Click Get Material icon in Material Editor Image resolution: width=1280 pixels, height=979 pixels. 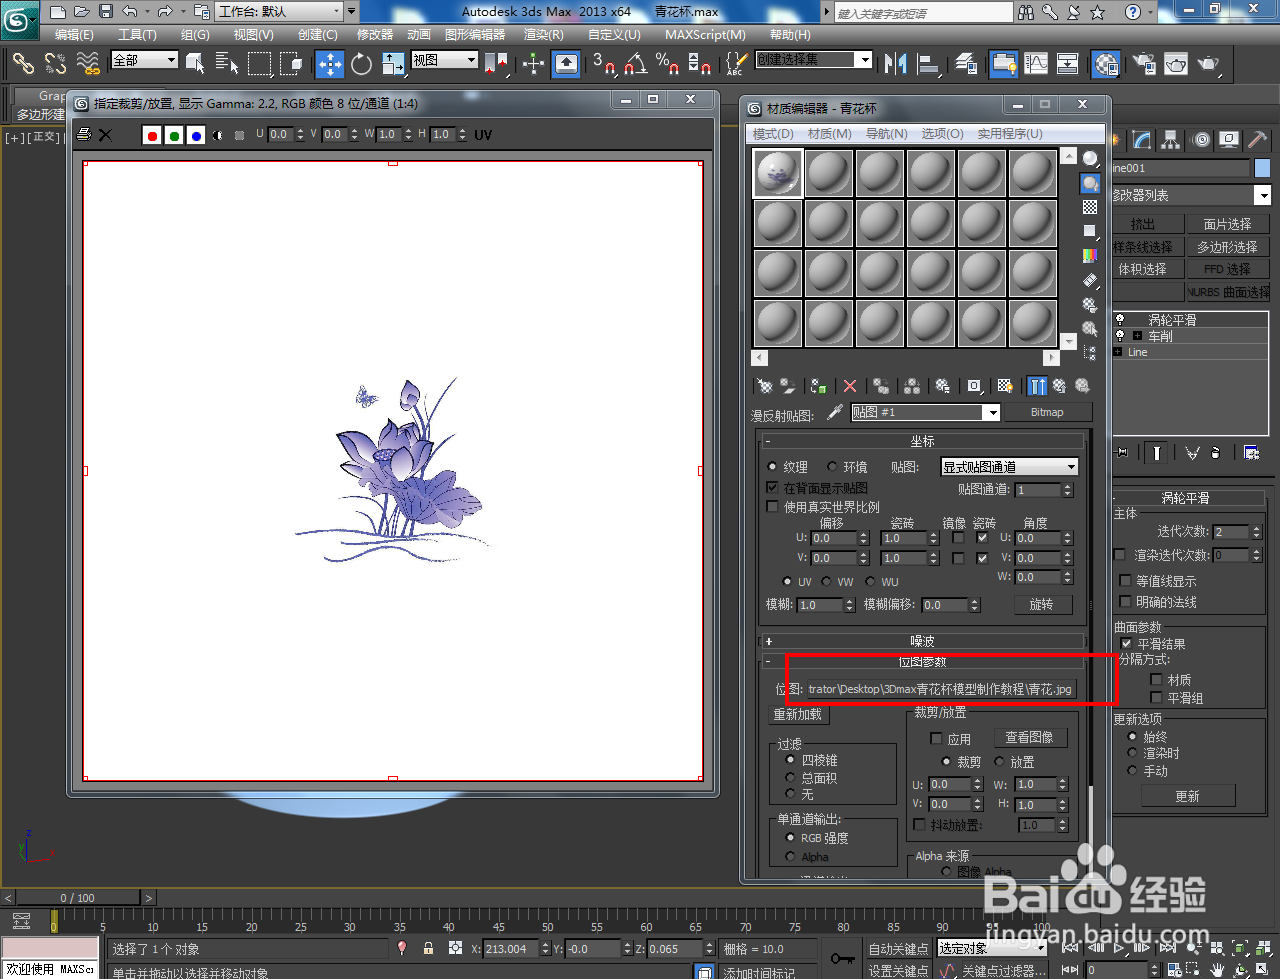[765, 386]
